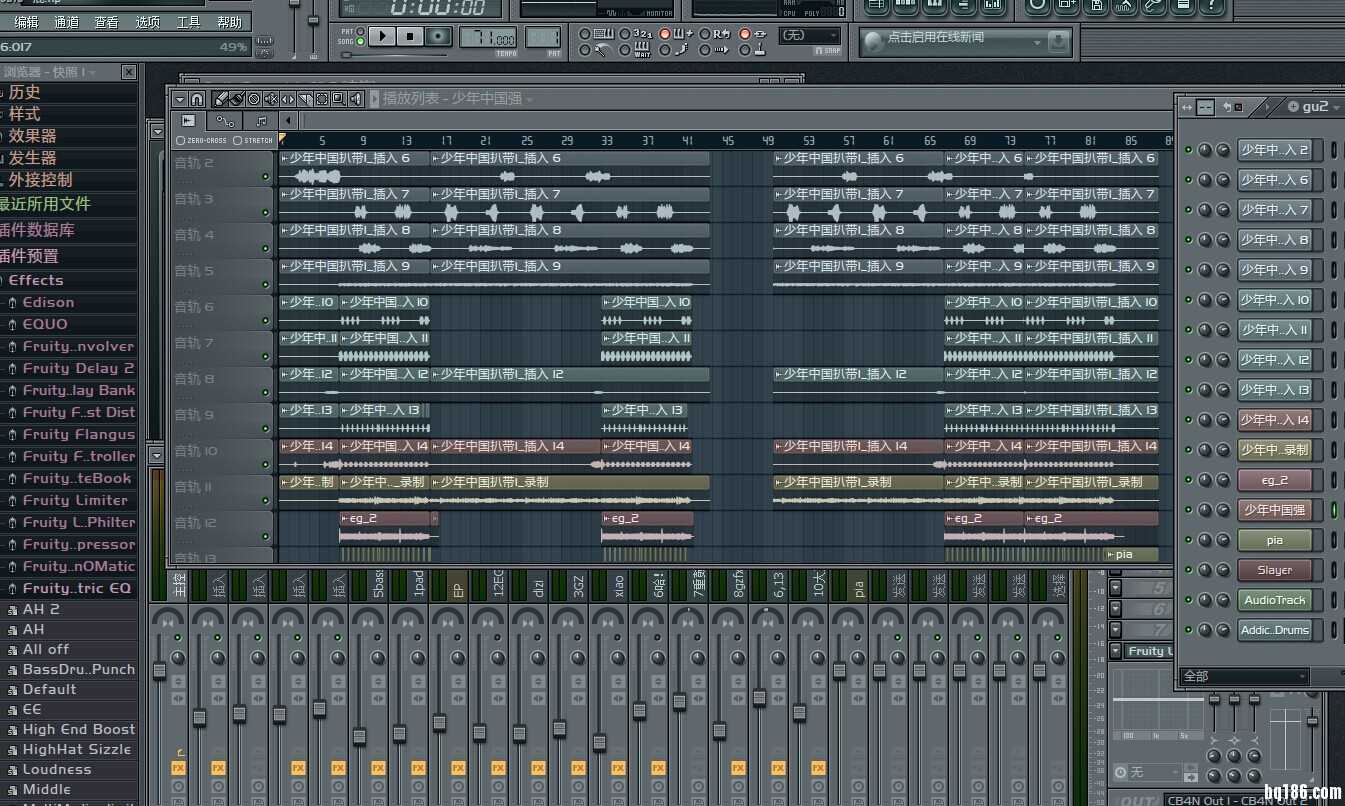Image resolution: width=1345 pixels, height=806 pixels.
Task: Select the Delete tool in playlist toolbar
Action: pos(254,99)
